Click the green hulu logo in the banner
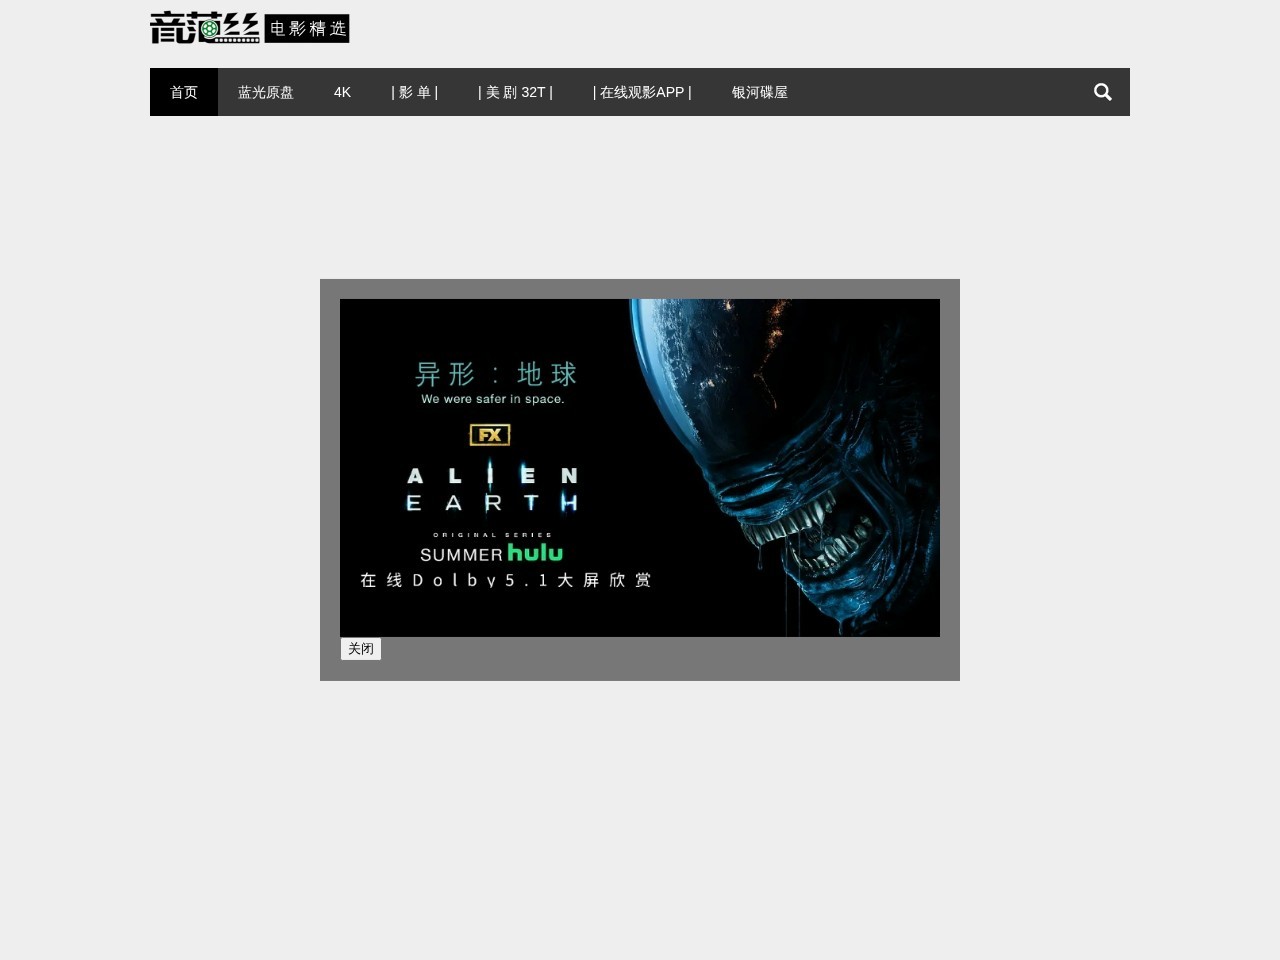 point(535,553)
